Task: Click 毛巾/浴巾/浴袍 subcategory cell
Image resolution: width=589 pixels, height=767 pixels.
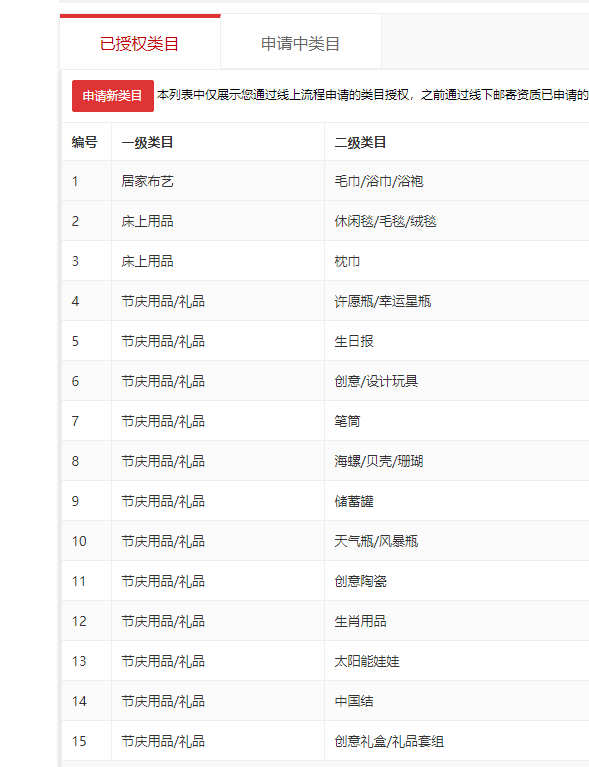Action: point(379,181)
